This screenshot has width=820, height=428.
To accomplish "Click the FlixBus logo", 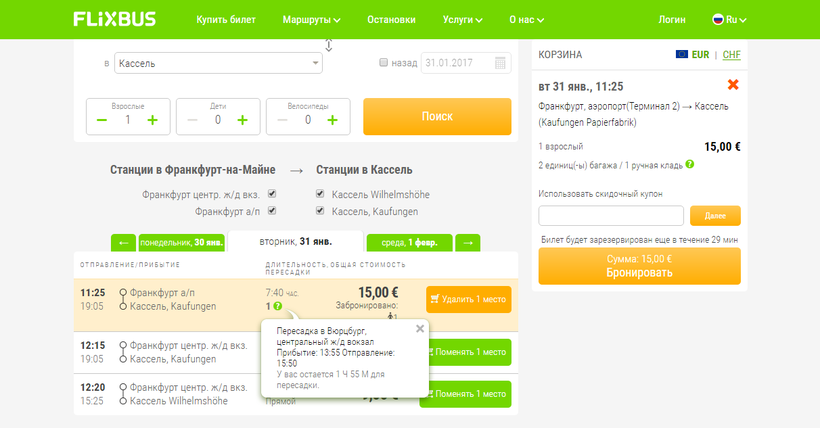I will pyautogui.click(x=116, y=19).
